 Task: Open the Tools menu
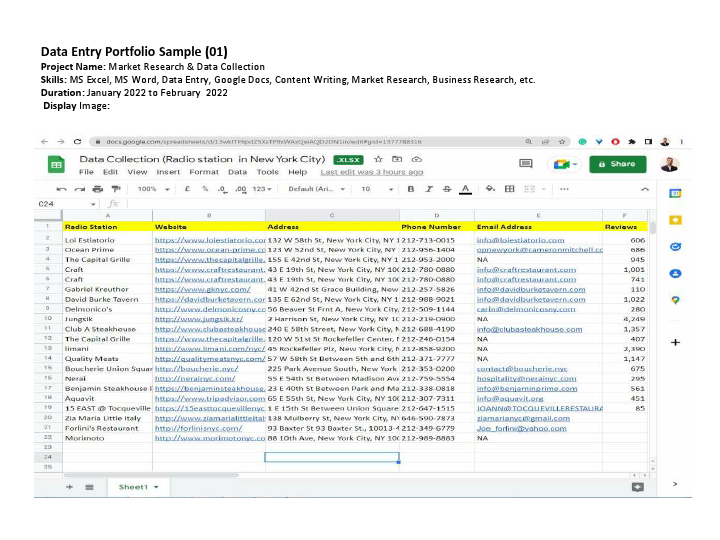pyautogui.click(x=268, y=172)
